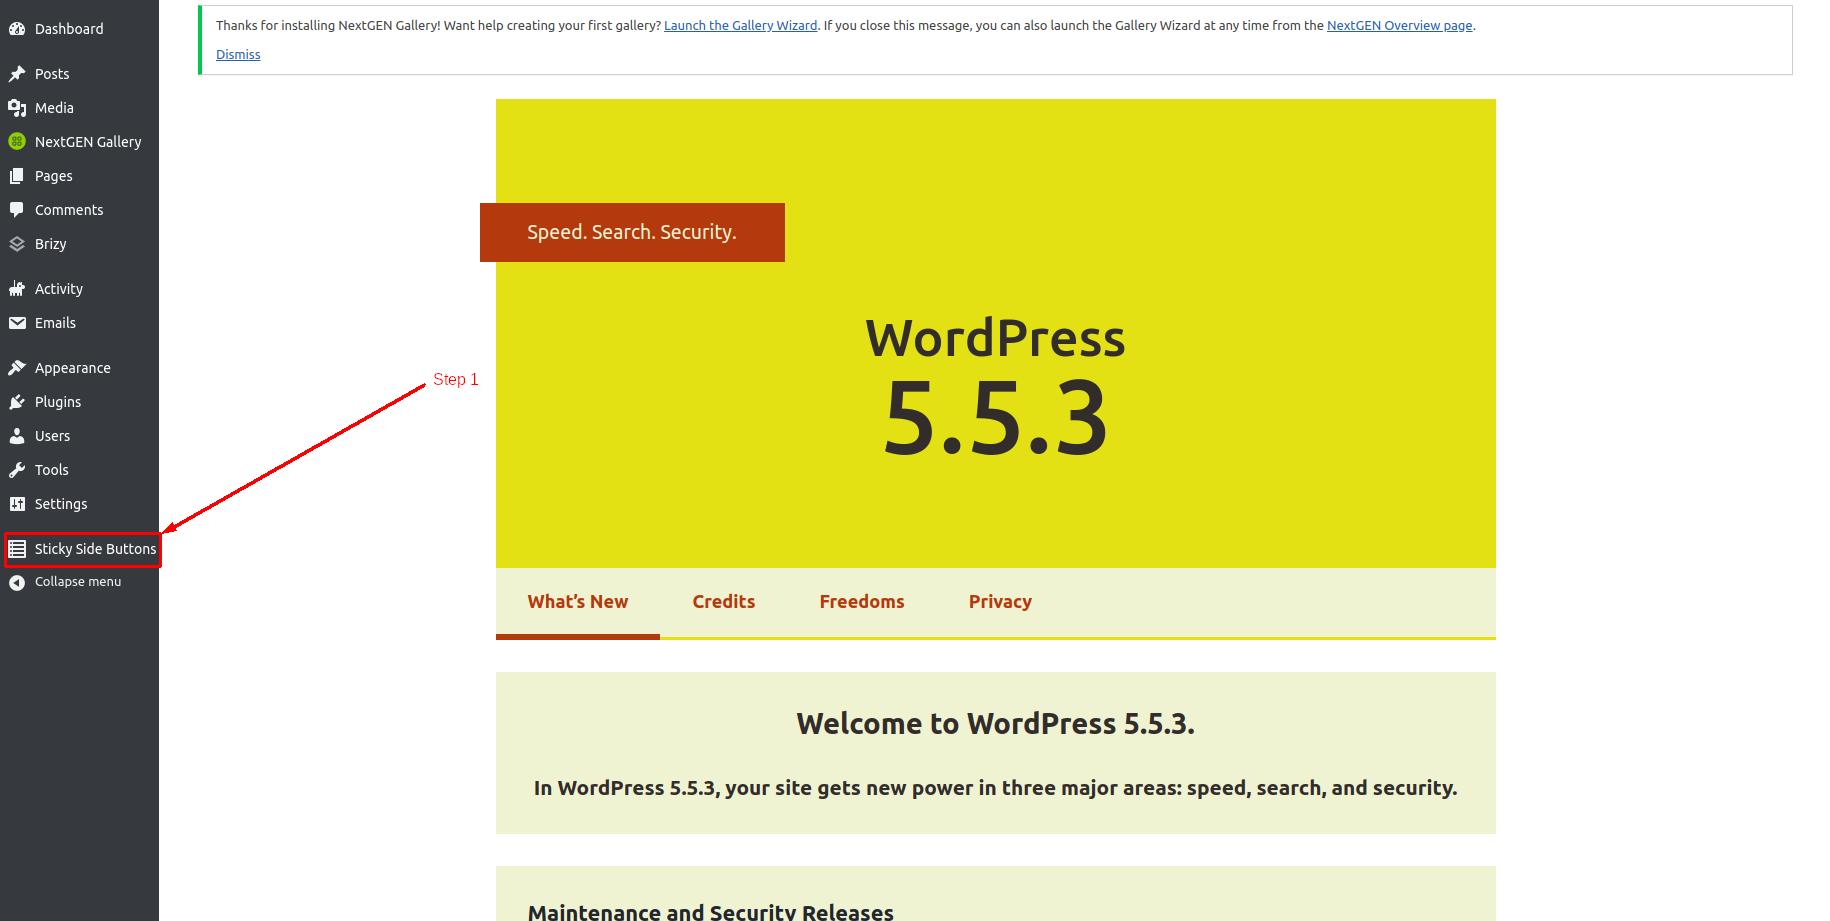Open the Appearance menu label
Image resolution: width=1830 pixels, height=921 pixels.
pos(73,368)
